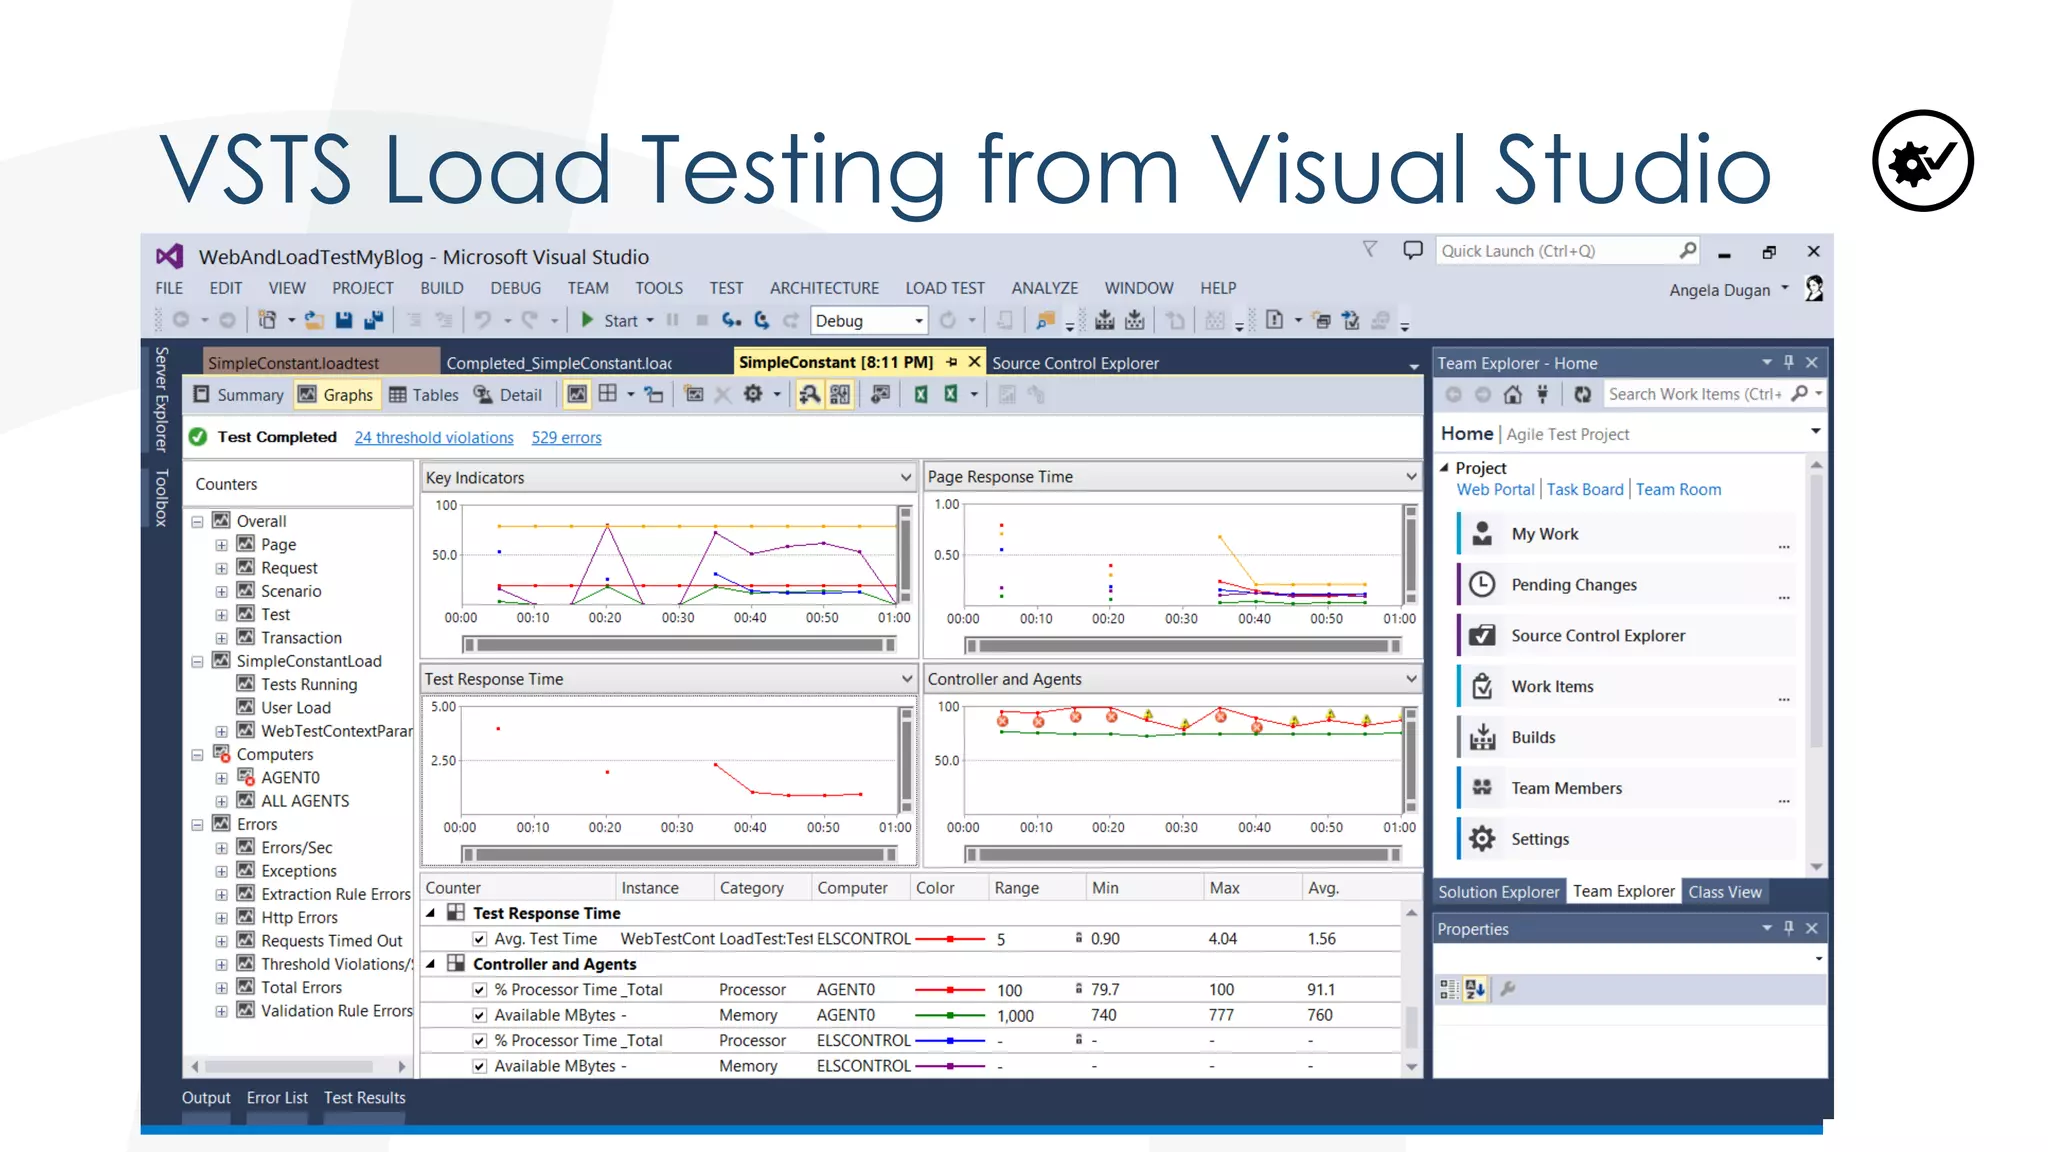Image resolution: width=2048 pixels, height=1152 pixels.
Task: Open the Settings gear in Team Explorer
Action: [1482, 839]
